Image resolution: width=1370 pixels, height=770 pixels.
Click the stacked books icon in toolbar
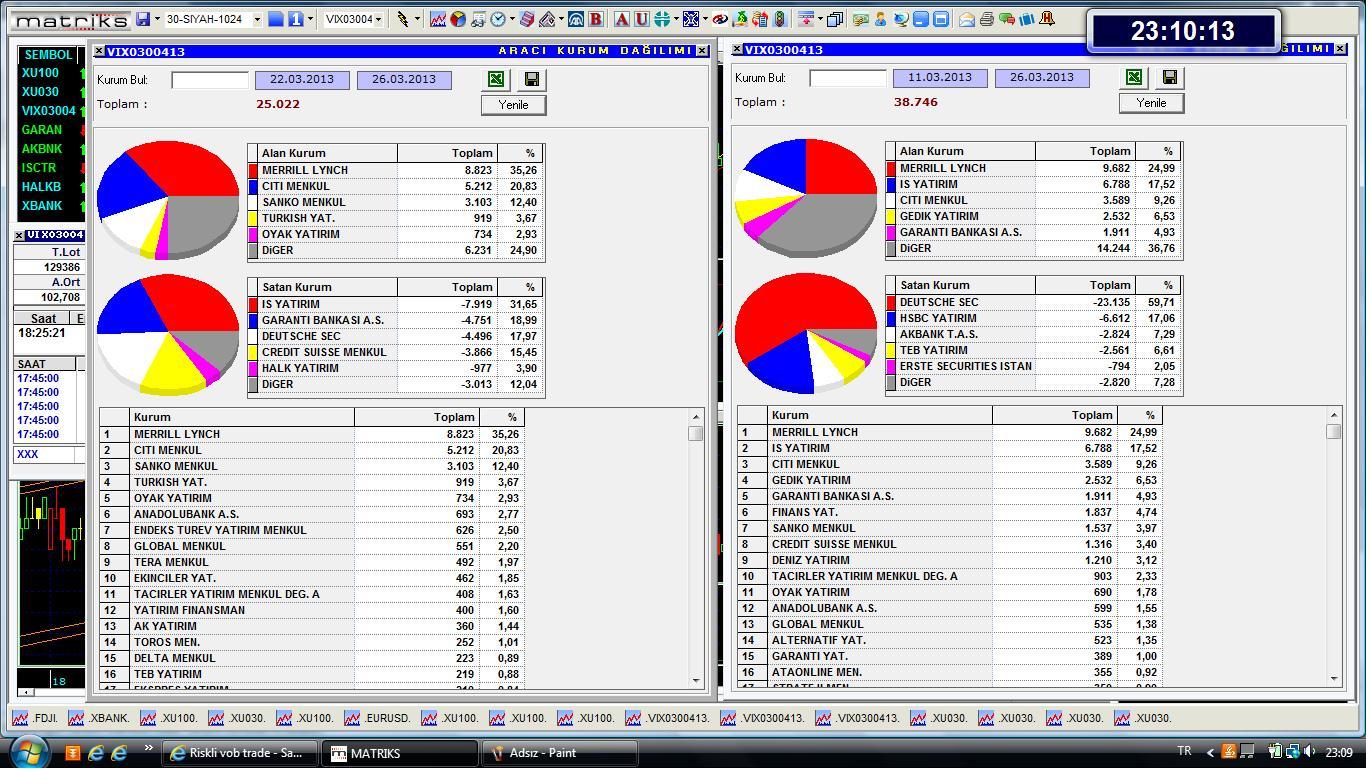[x=527, y=19]
